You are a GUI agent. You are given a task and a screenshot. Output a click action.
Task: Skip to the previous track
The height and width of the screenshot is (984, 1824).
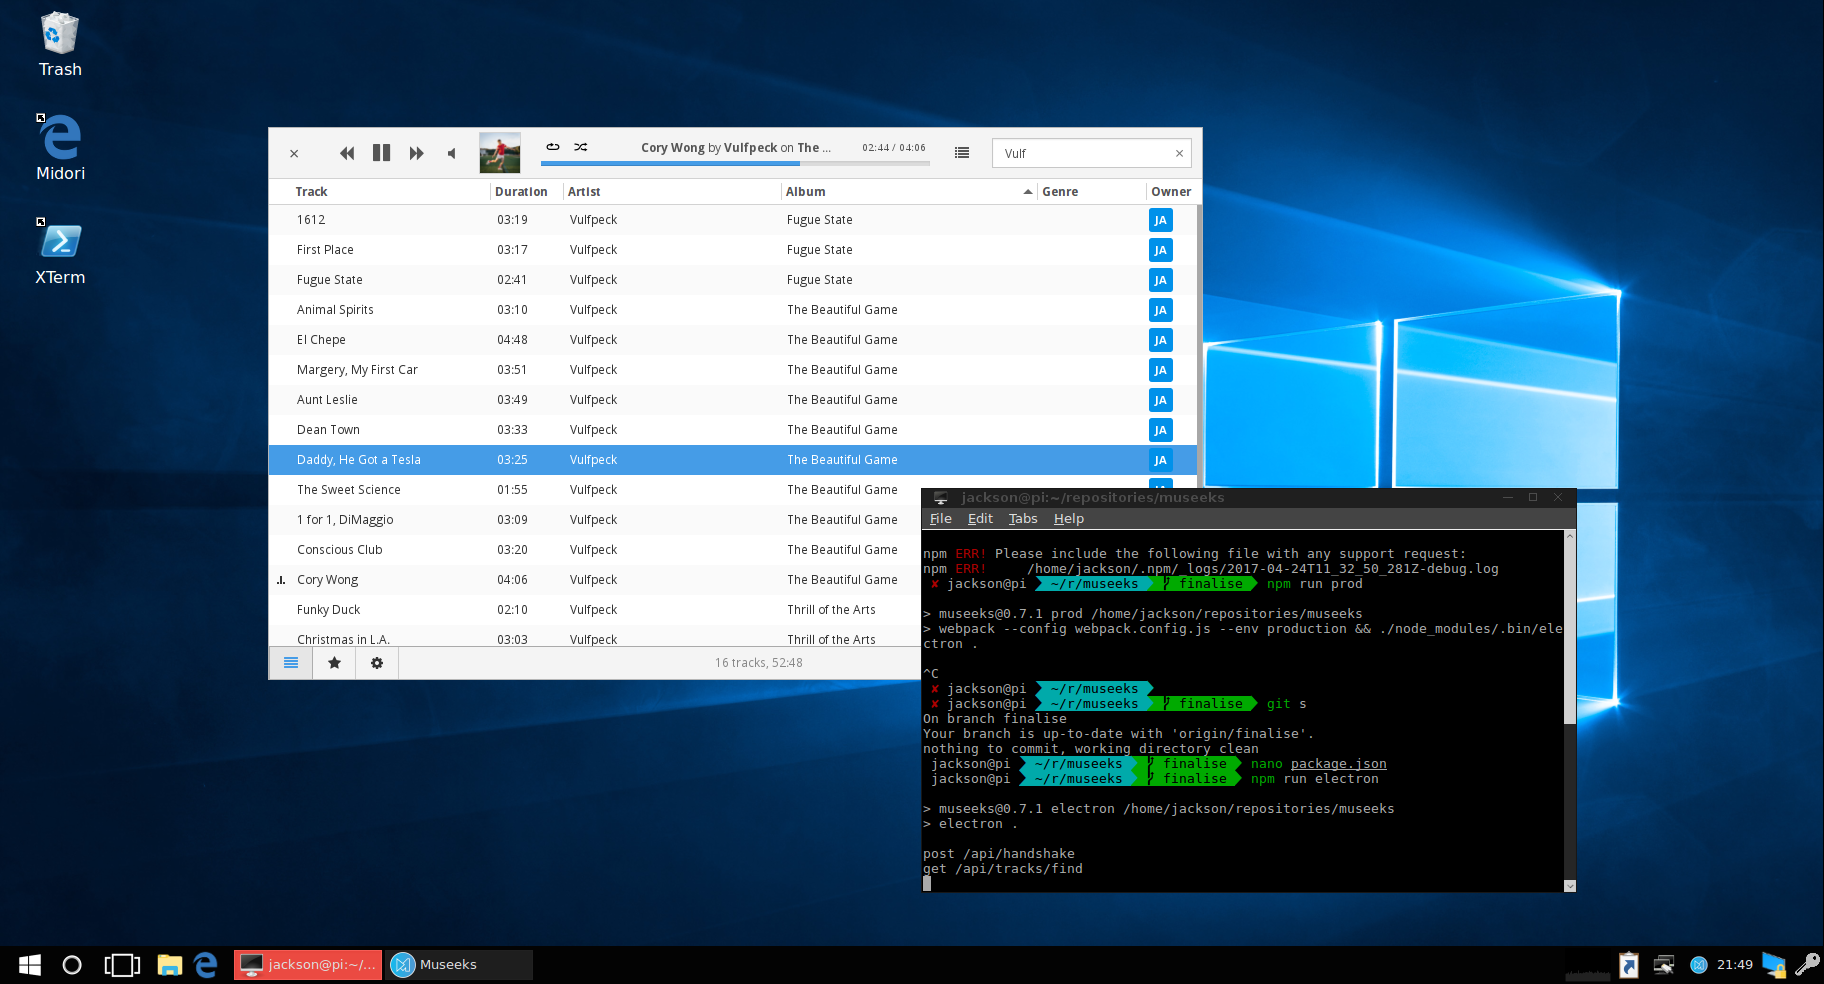[x=347, y=153]
